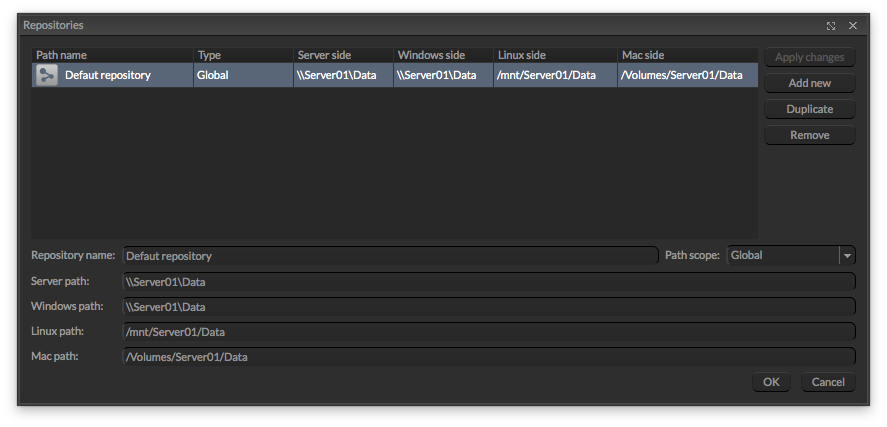Screen dimensions: 887x427
Task: Click into the Windows path field
Action: click(x=488, y=307)
